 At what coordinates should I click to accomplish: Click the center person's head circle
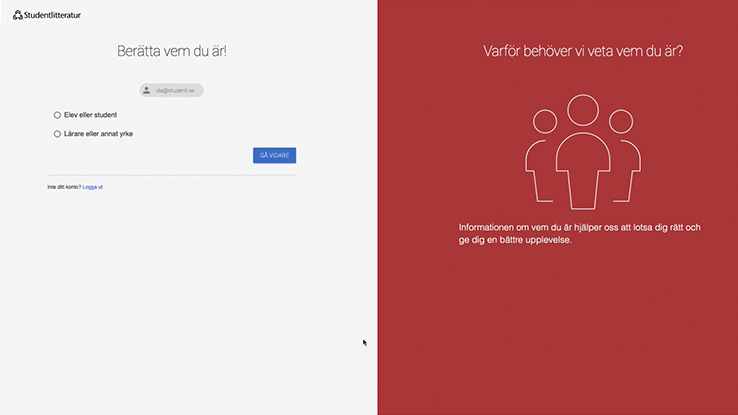pos(582,109)
